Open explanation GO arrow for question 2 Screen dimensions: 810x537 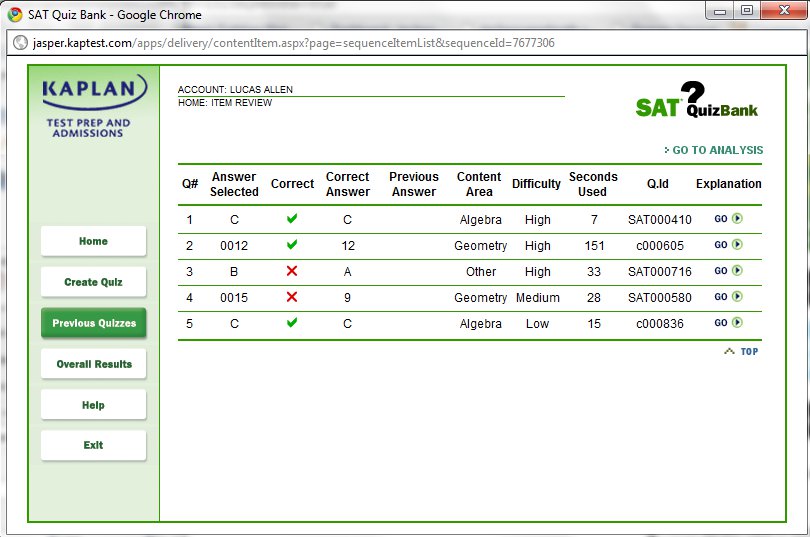click(737, 244)
